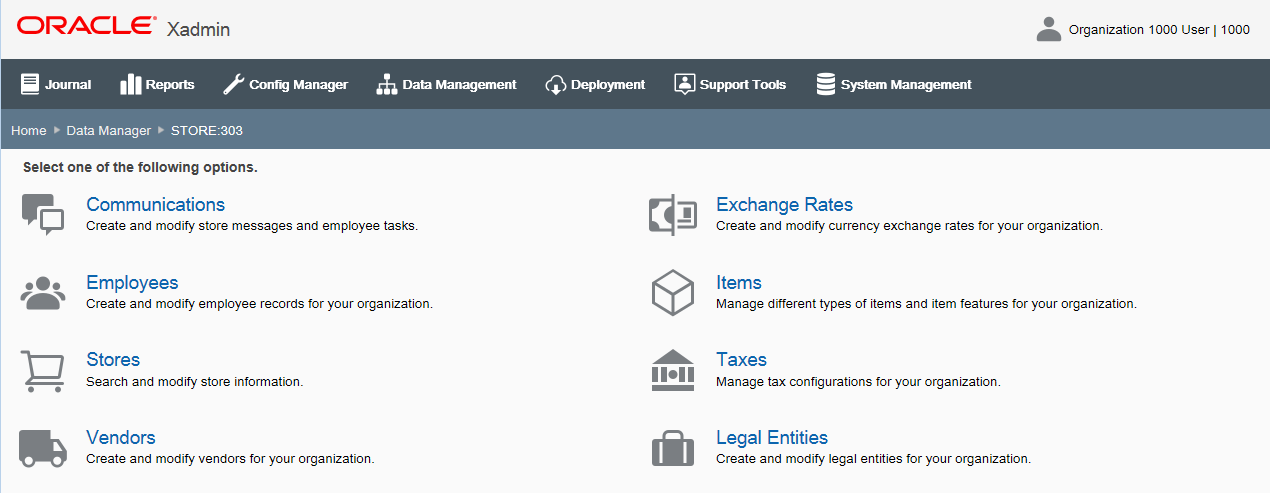Click the Data Management hierarchy icon
This screenshot has height=493, width=1270.
[386, 84]
